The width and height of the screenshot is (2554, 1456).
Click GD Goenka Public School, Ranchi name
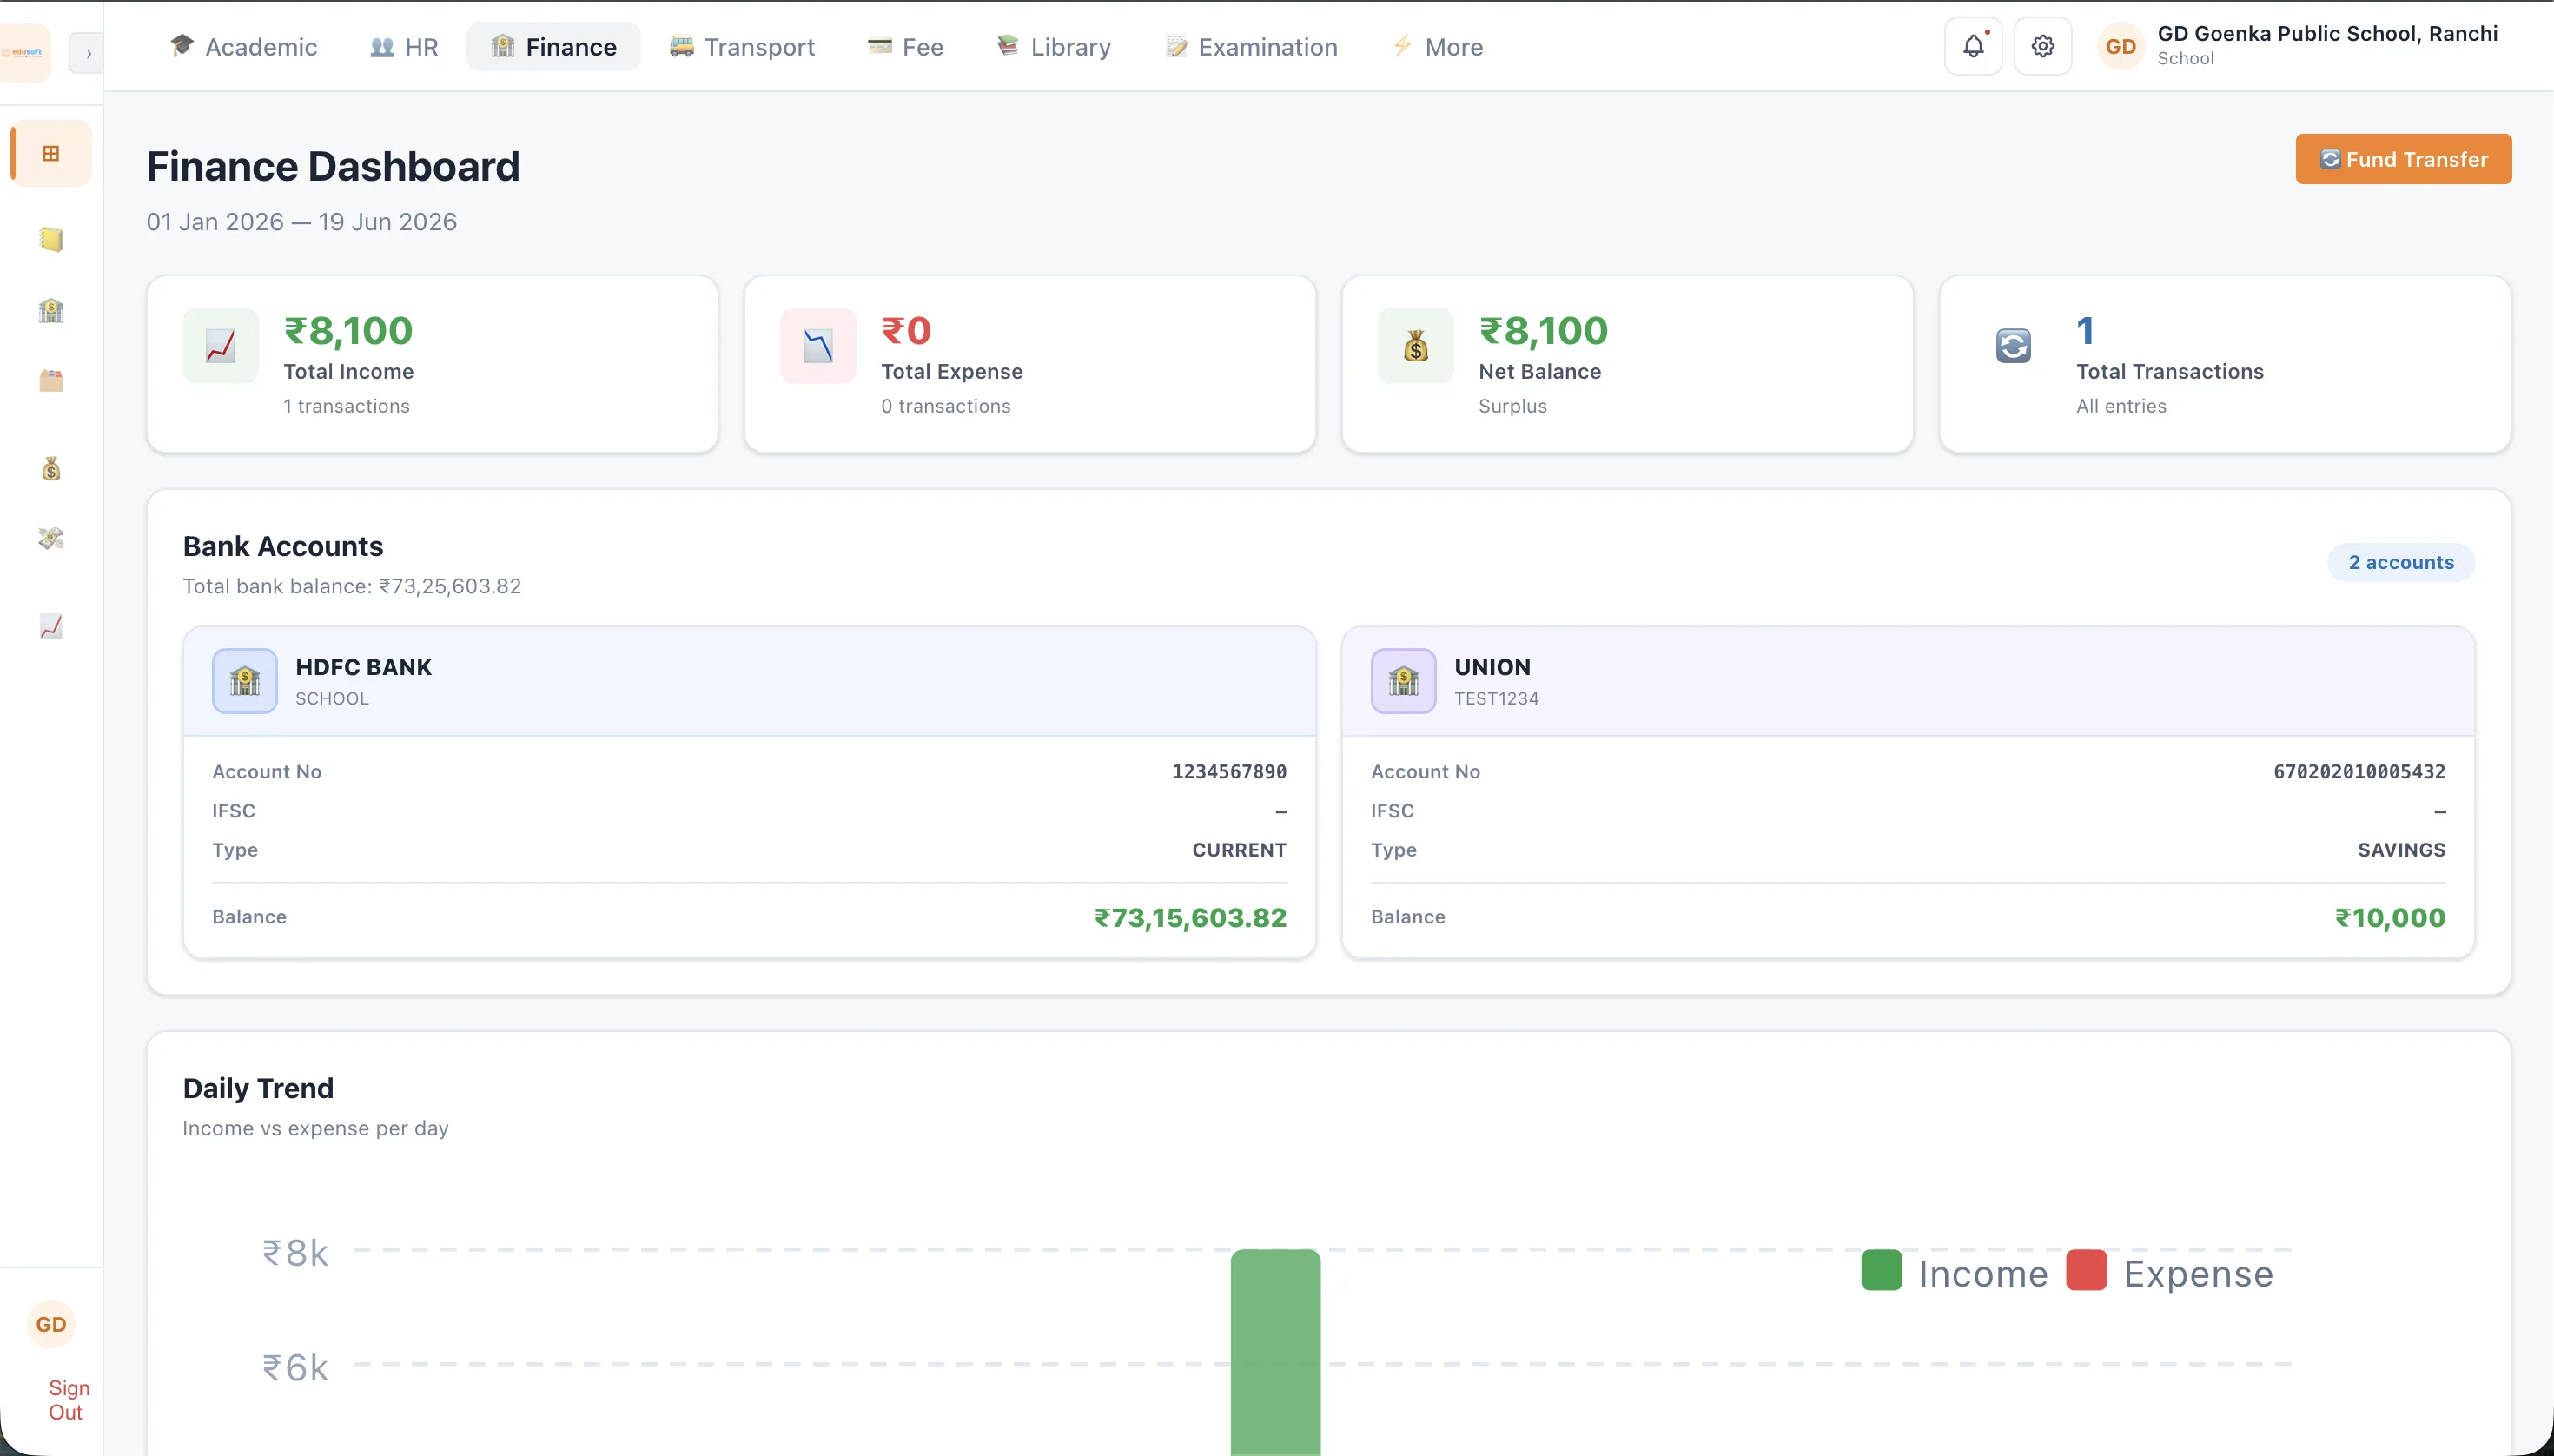2326,34
